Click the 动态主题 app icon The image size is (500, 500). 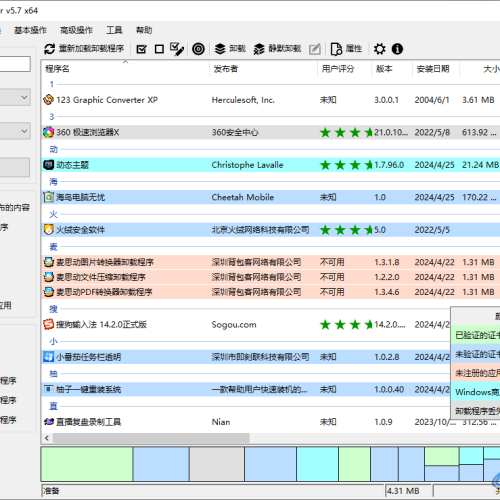pyautogui.click(x=49, y=165)
